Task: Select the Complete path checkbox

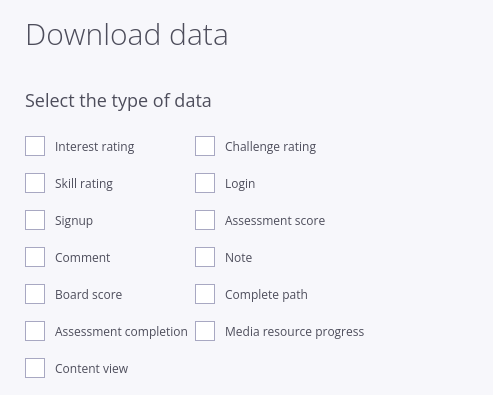Action: pos(205,294)
